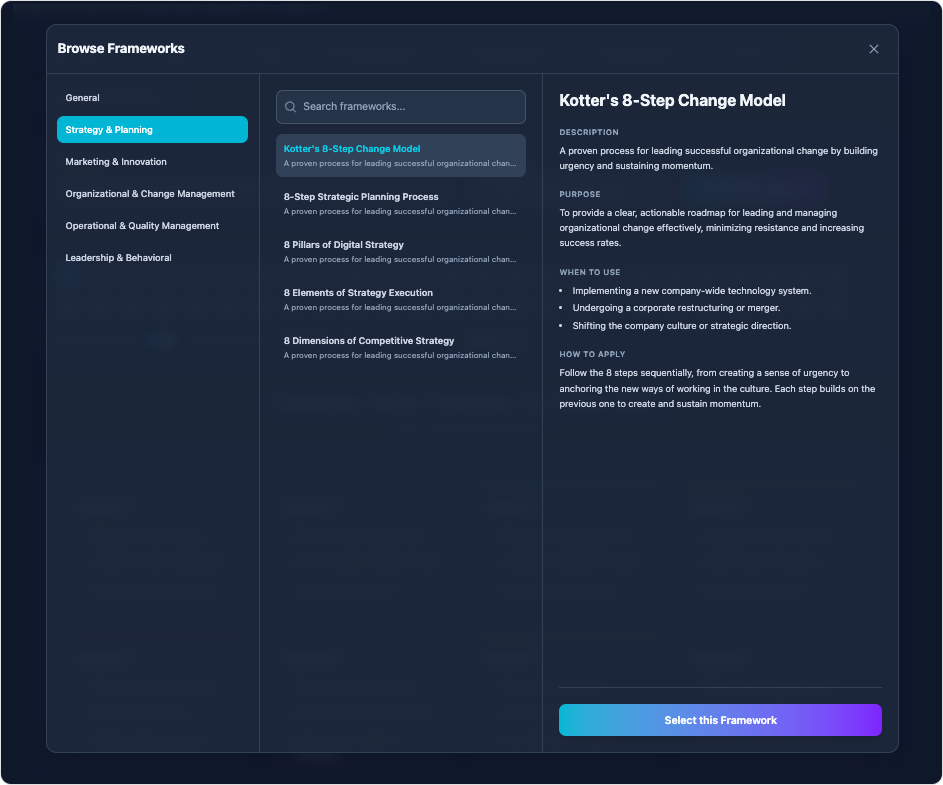The width and height of the screenshot is (943, 785).
Task: Go to Operational & Quality Management category
Action: [x=142, y=226]
